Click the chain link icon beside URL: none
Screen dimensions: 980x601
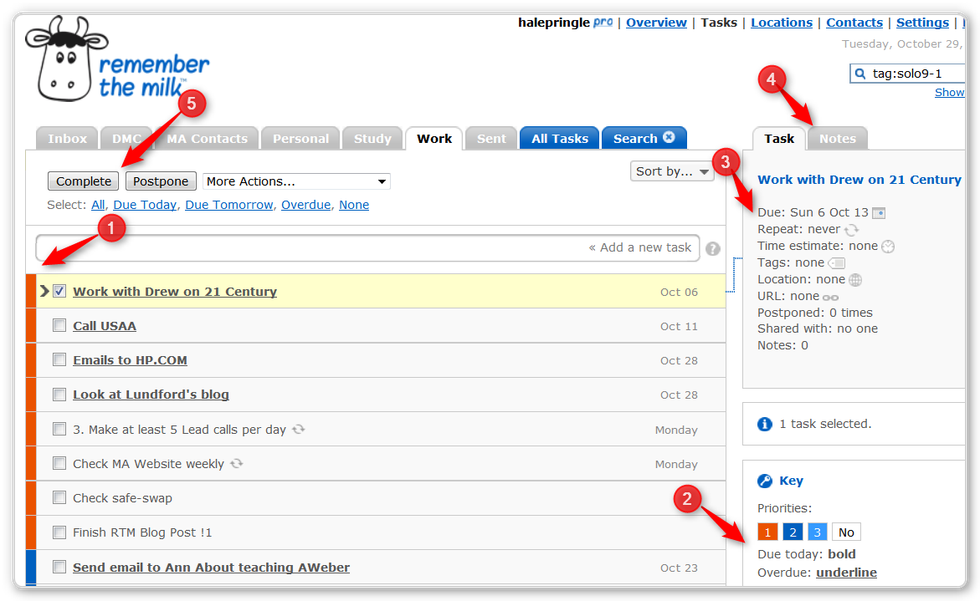point(831,297)
